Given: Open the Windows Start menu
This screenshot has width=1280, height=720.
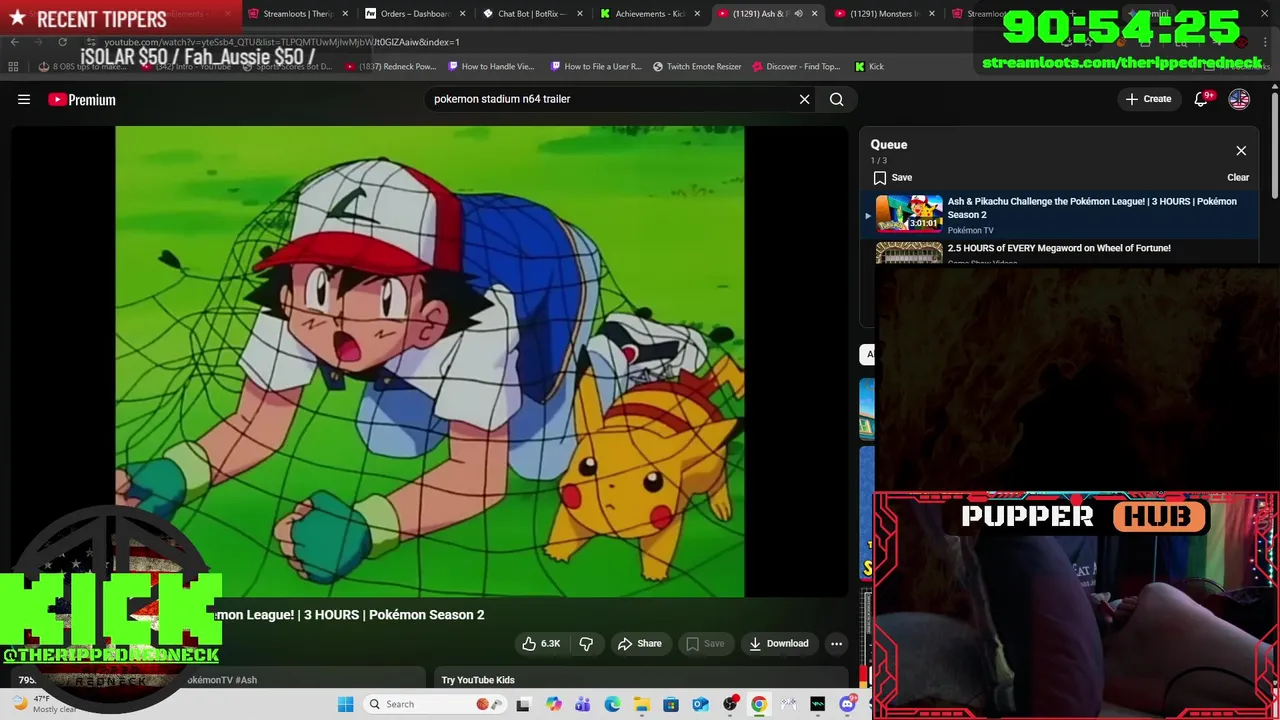Looking at the screenshot, I should point(345,704).
